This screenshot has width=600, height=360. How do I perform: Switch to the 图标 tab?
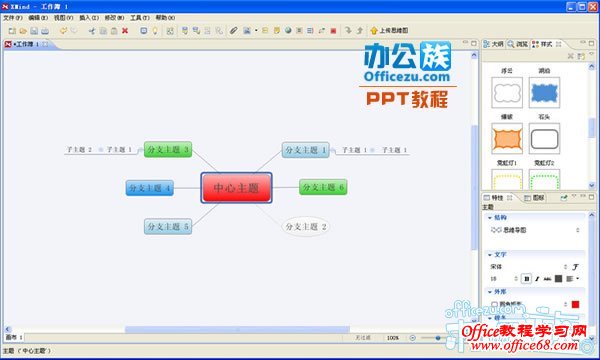pos(534,197)
